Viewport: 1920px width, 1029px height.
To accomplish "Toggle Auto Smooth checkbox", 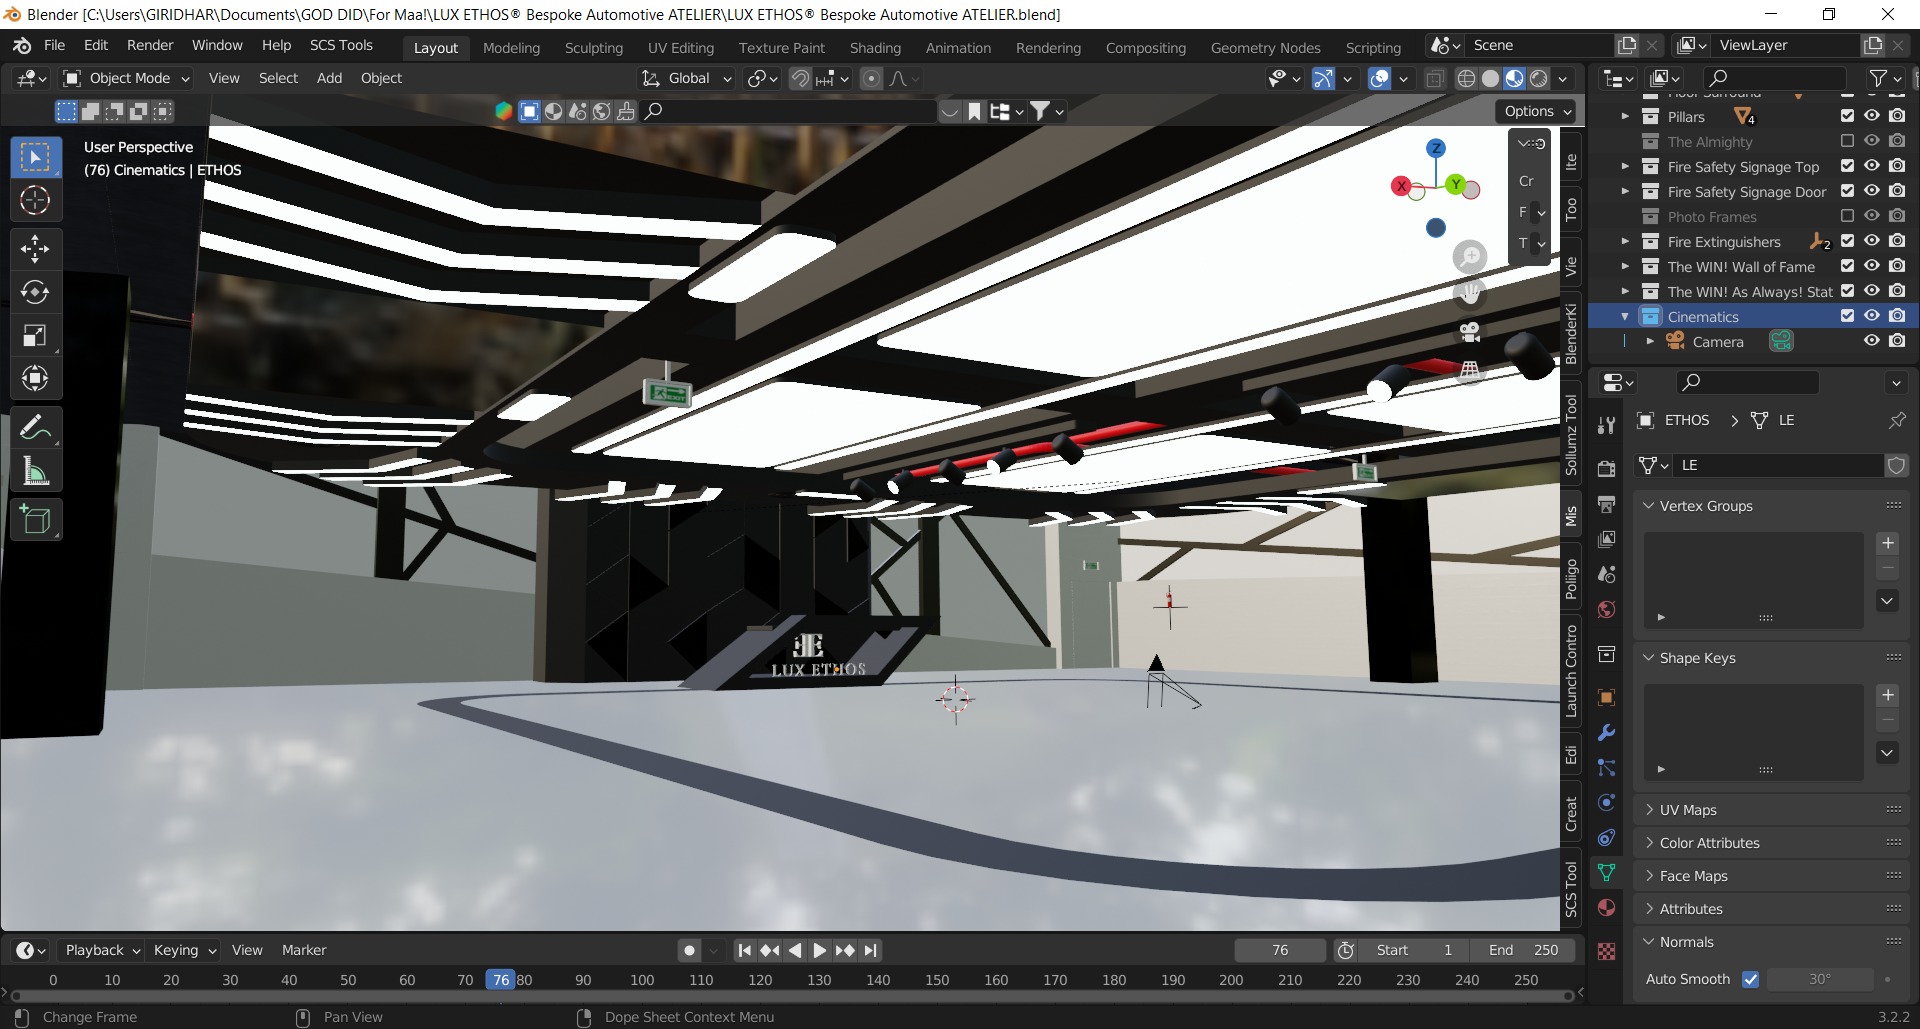I will click(1750, 979).
